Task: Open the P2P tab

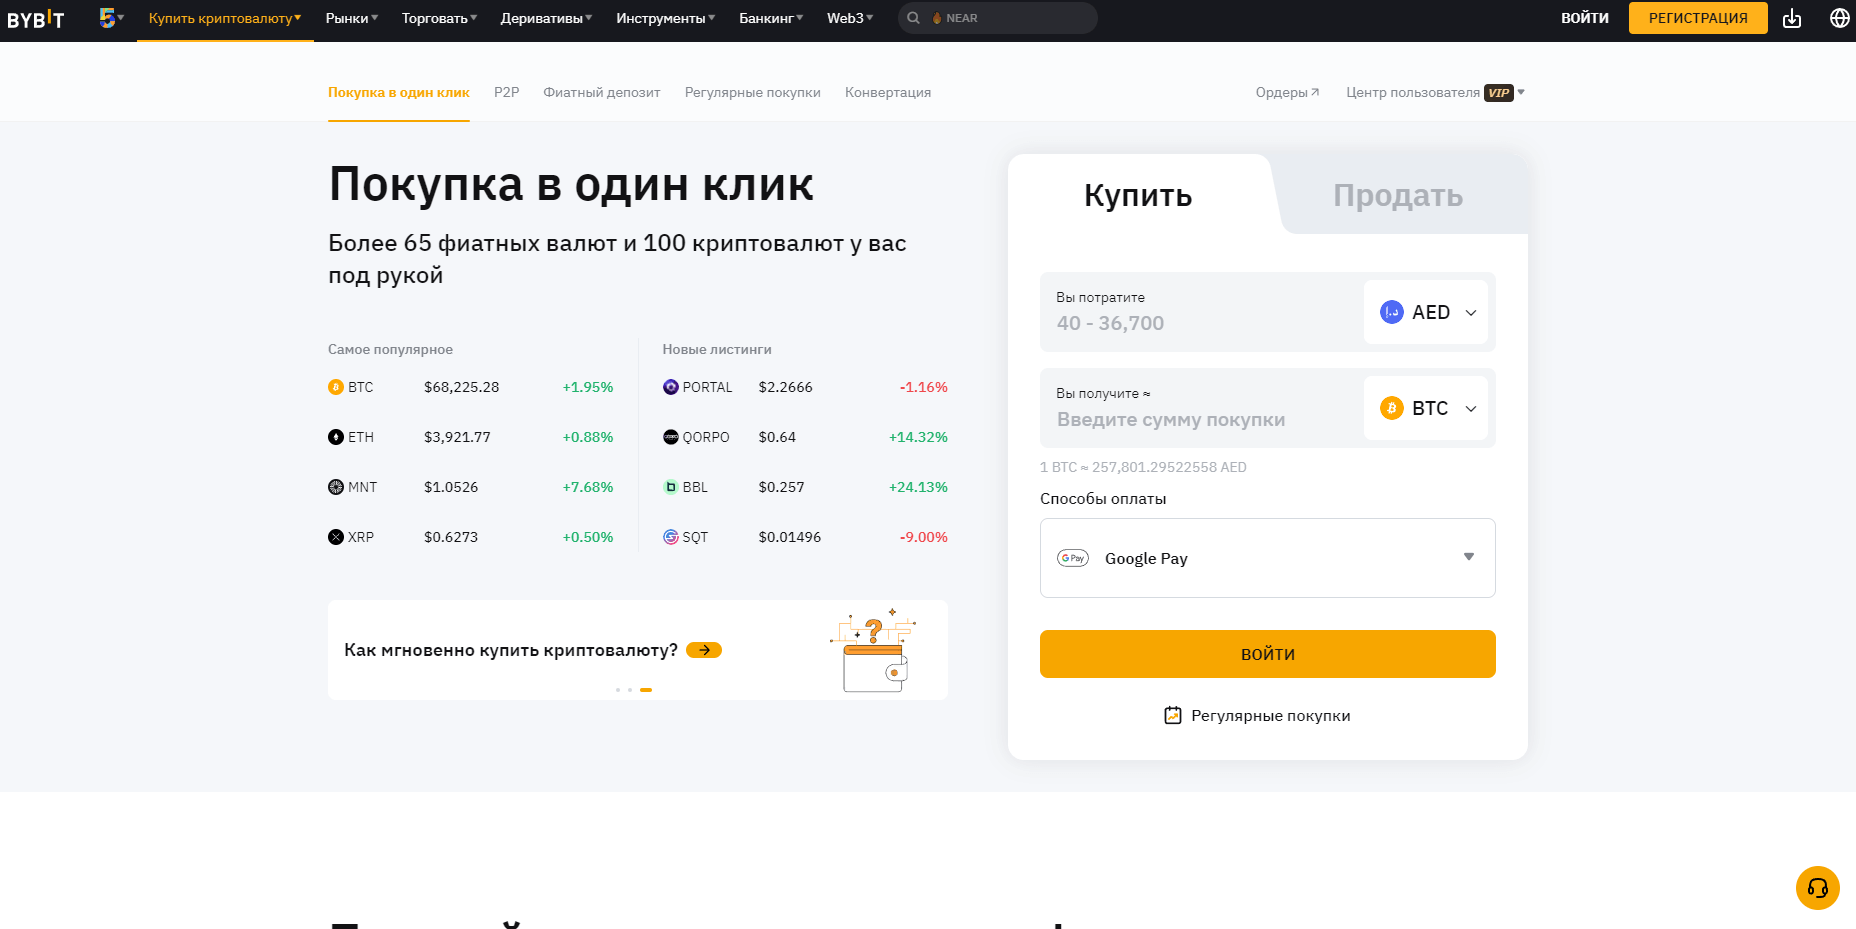Action: pos(506,92)
